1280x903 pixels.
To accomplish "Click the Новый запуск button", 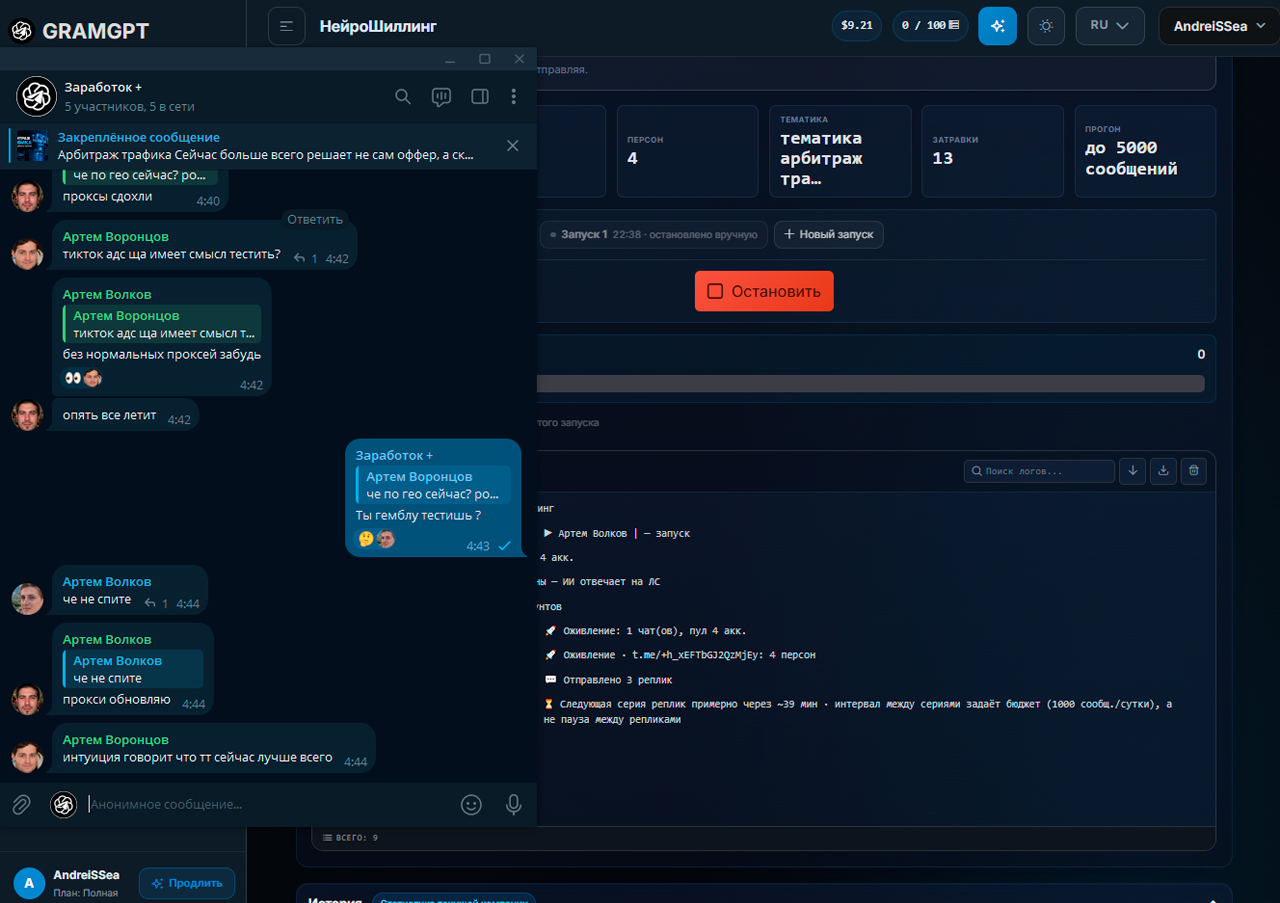I will [x=829, y=235].
